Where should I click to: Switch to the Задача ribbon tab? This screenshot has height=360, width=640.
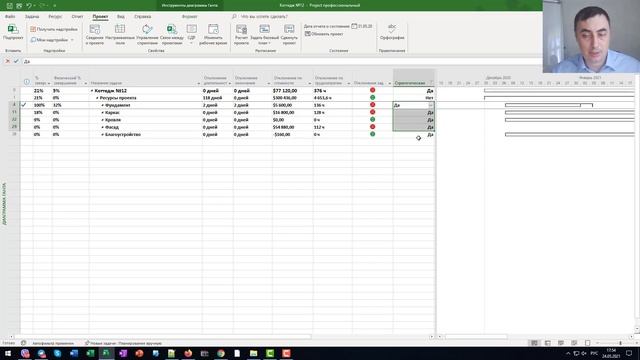(32, 17)
